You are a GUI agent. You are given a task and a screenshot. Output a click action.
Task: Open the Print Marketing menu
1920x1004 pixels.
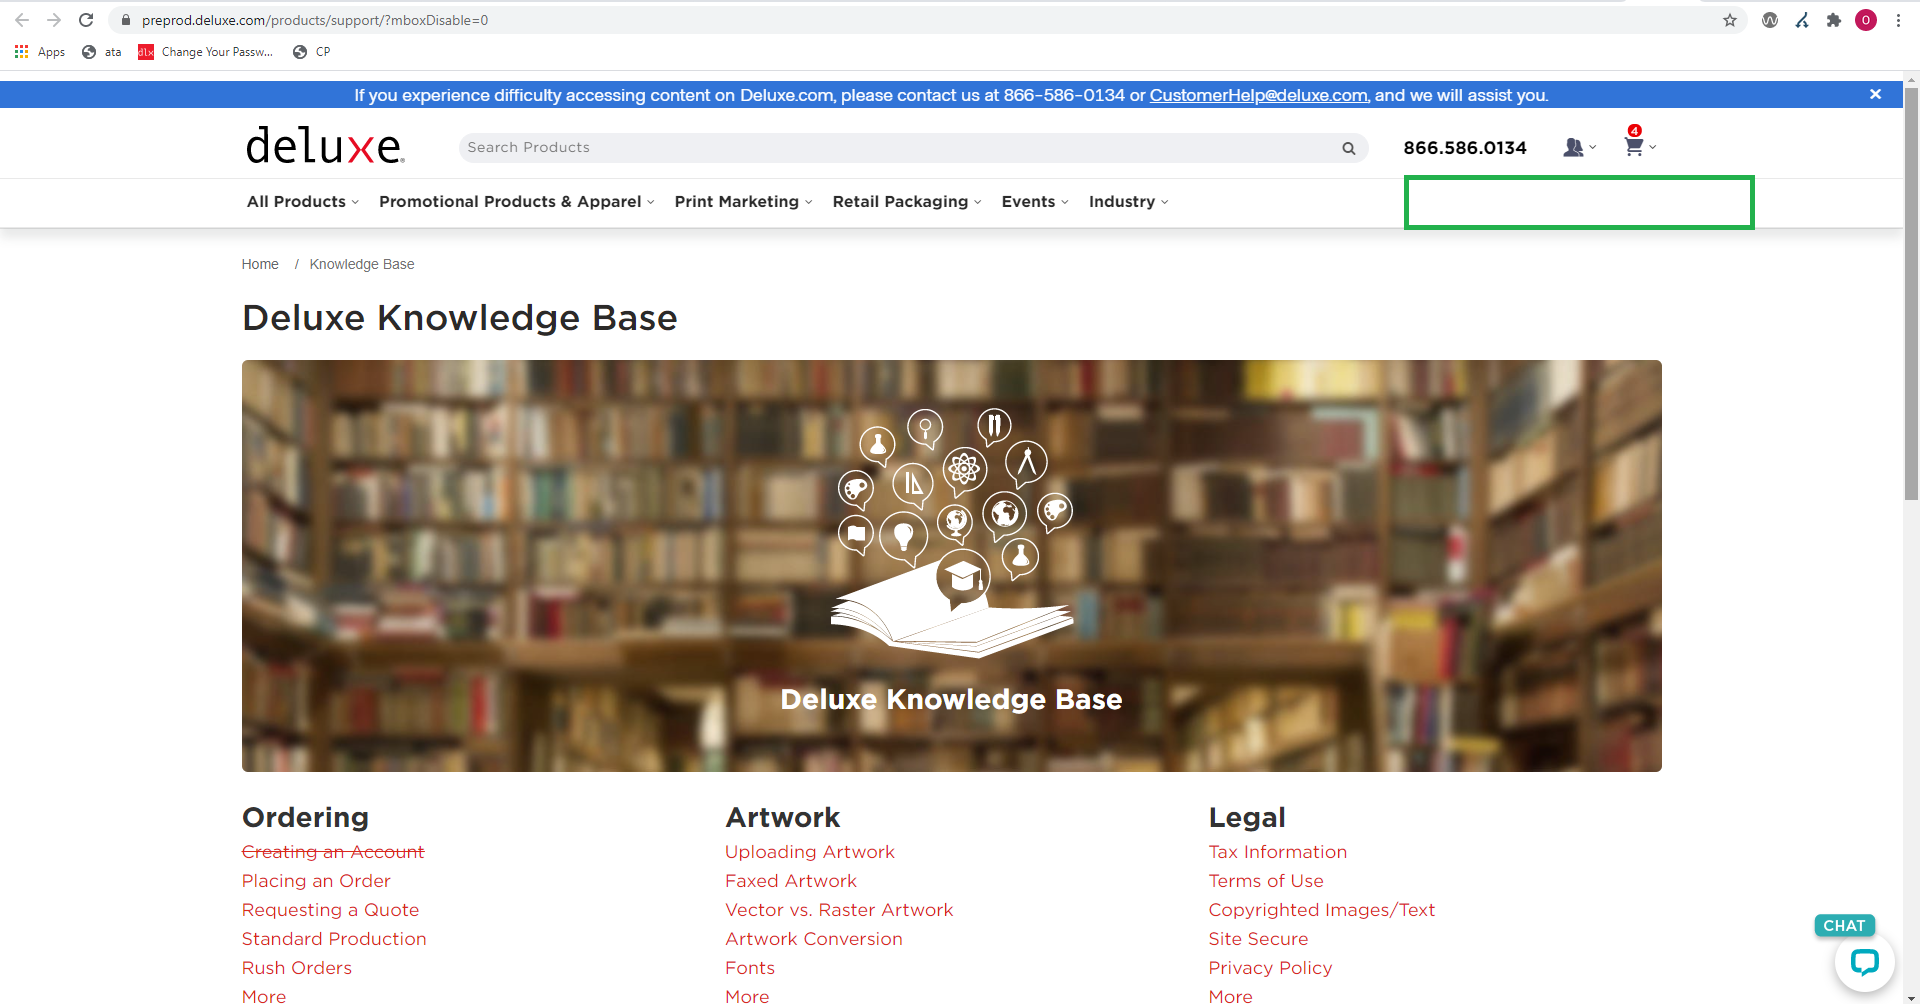tap(743, 202)
